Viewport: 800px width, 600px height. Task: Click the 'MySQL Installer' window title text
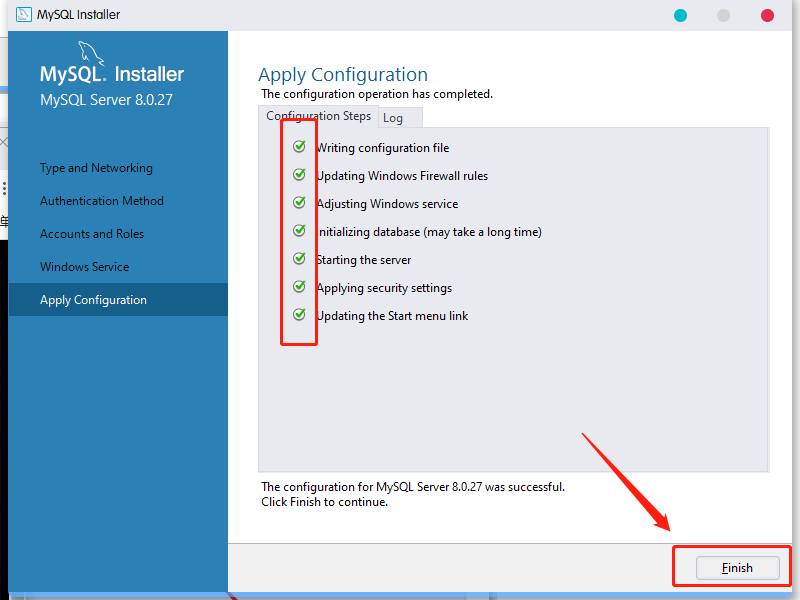[x=79, y=15]
